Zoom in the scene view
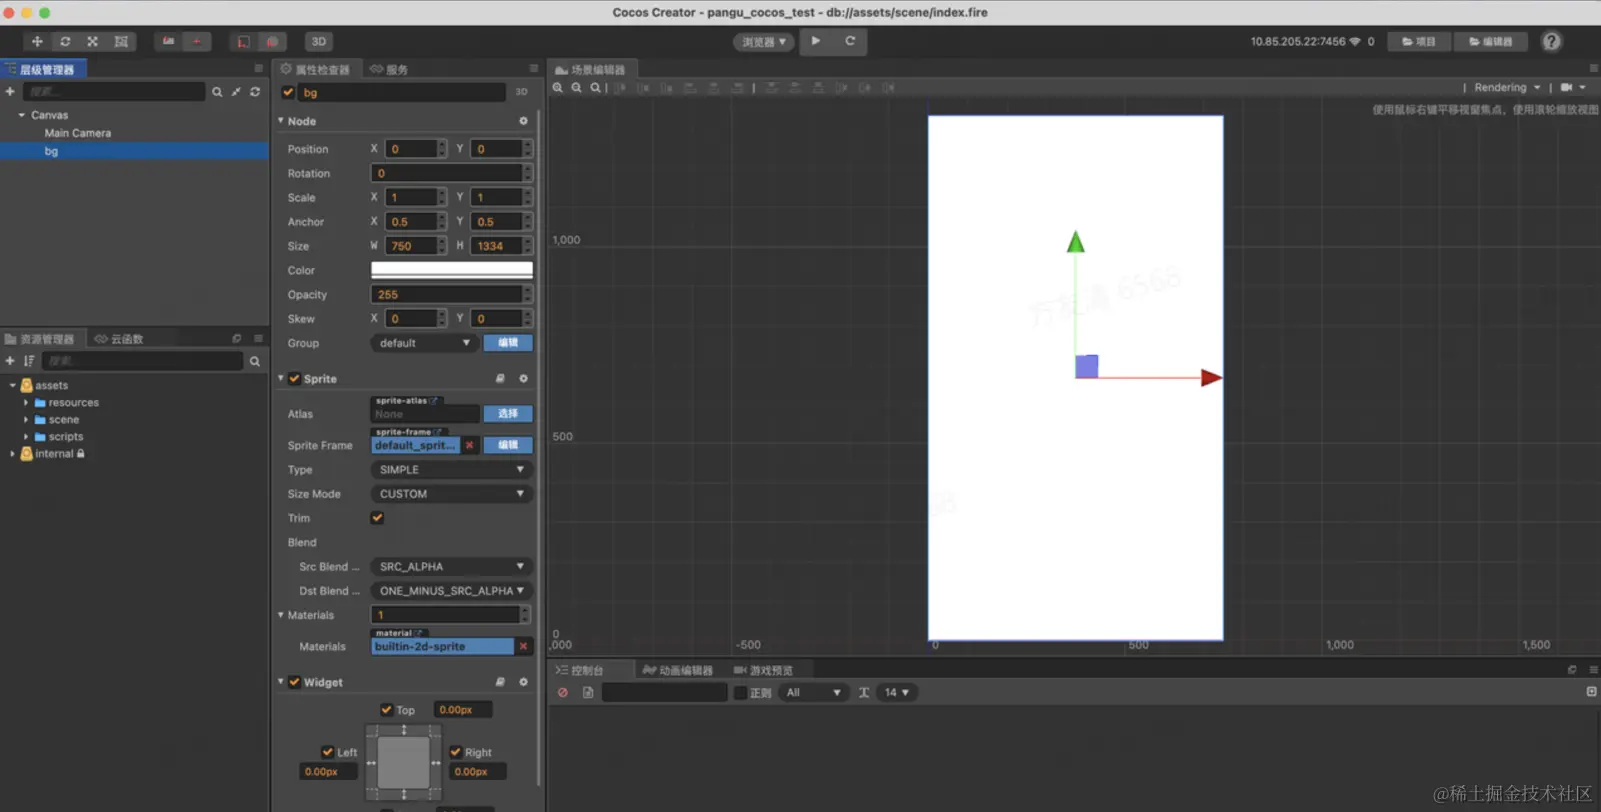 (558, 88)
